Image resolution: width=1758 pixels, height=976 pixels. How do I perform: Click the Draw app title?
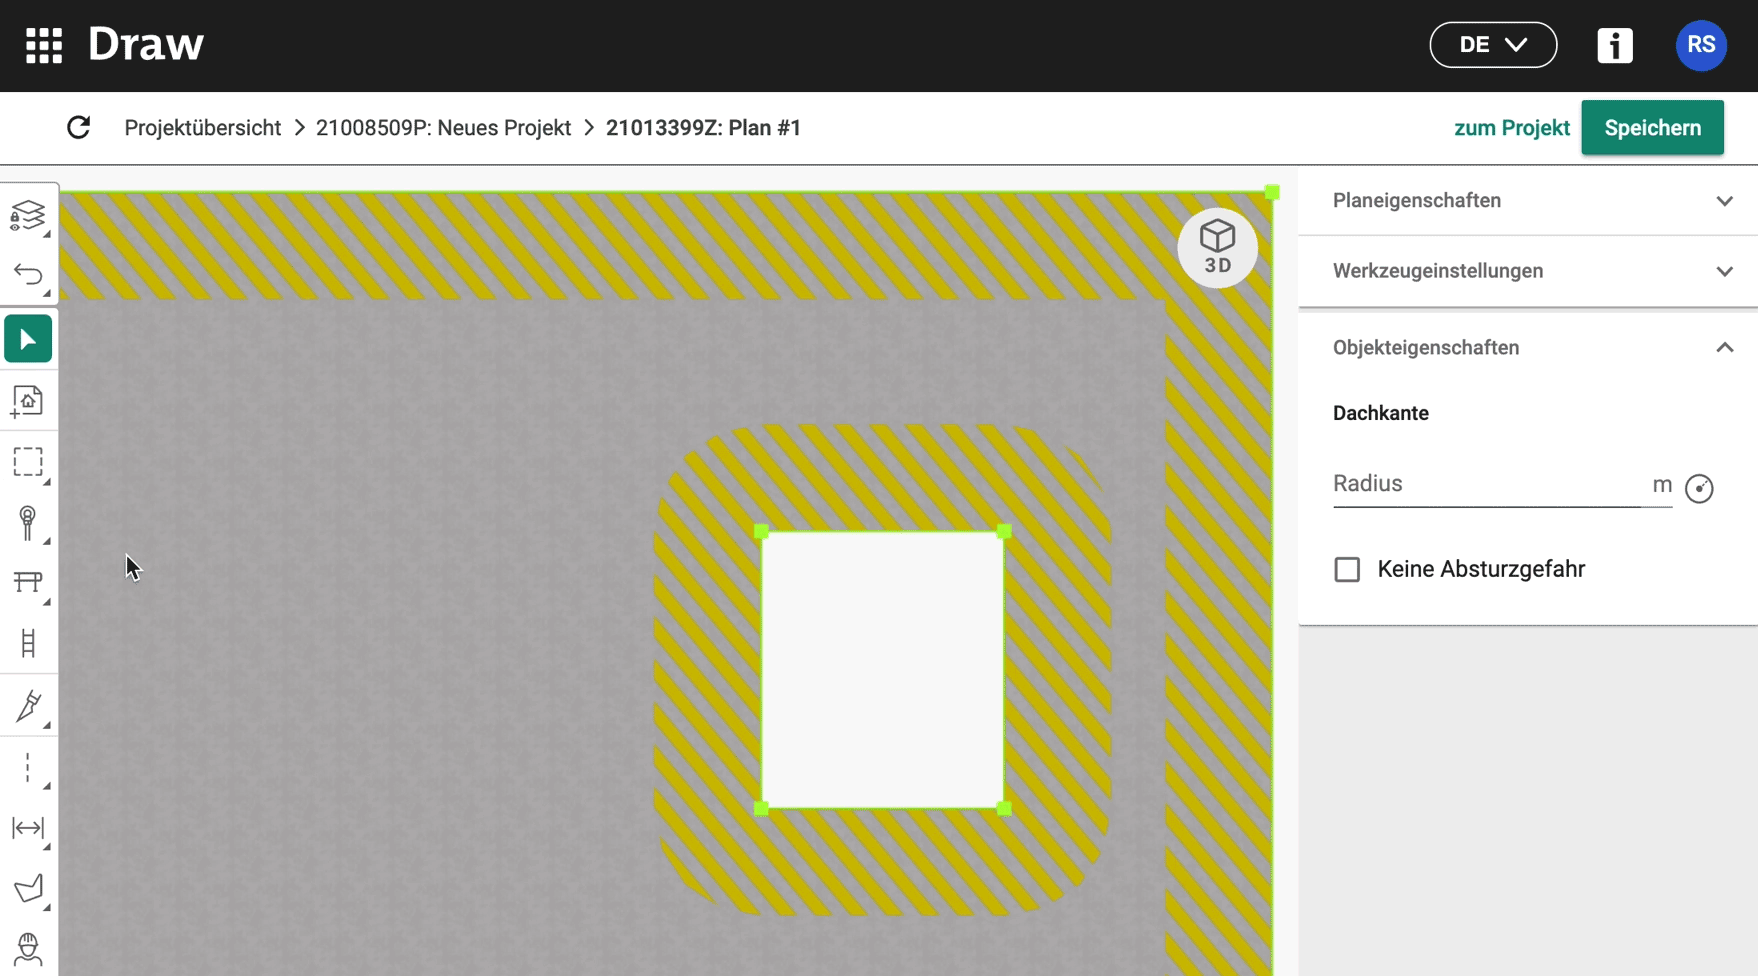[146, 45]
